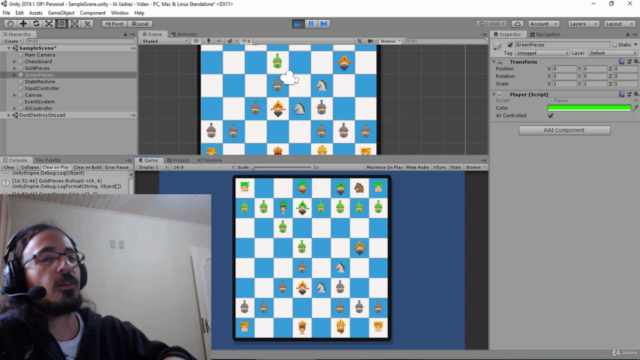Viewport: 640px width, 360px height.
Task: Open Transform component preset icon
Action: coord(629,62)
